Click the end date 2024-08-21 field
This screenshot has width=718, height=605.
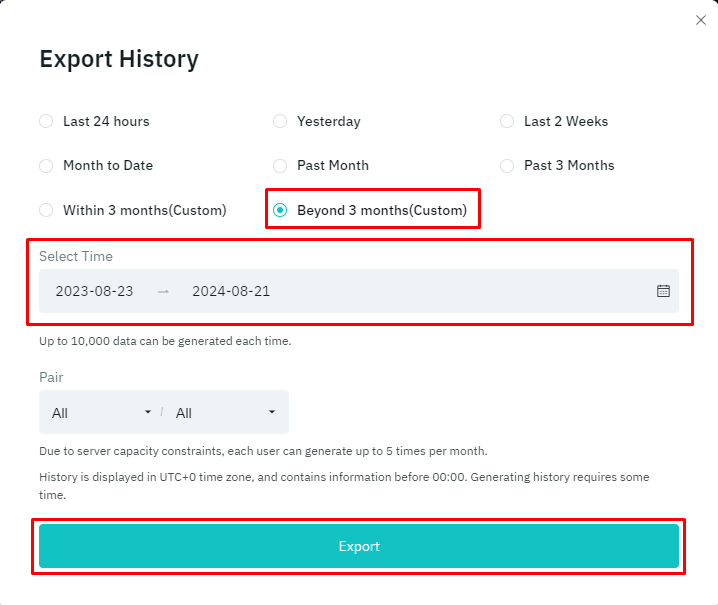231,291
